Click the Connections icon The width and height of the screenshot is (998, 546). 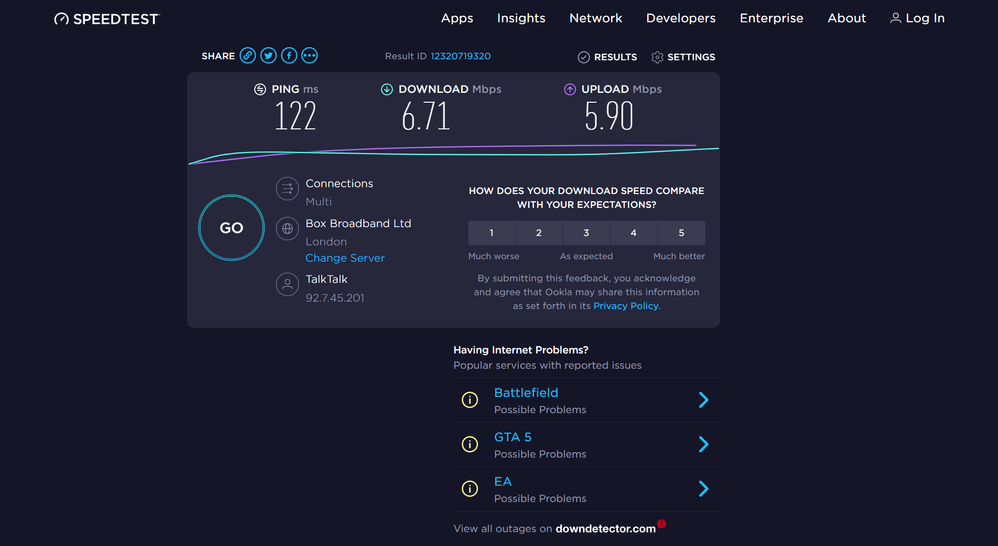tap(288, 189)
